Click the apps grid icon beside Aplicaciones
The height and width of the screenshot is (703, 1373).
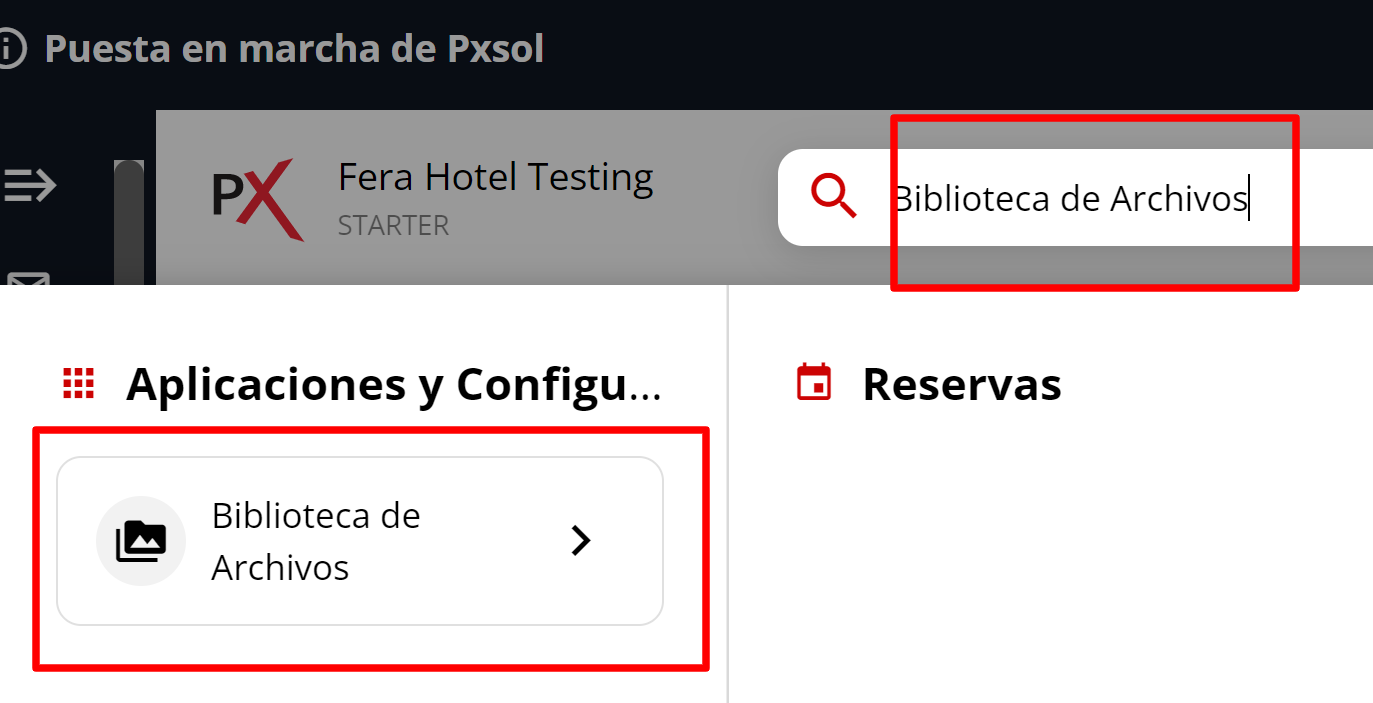[x=79, y=383]
